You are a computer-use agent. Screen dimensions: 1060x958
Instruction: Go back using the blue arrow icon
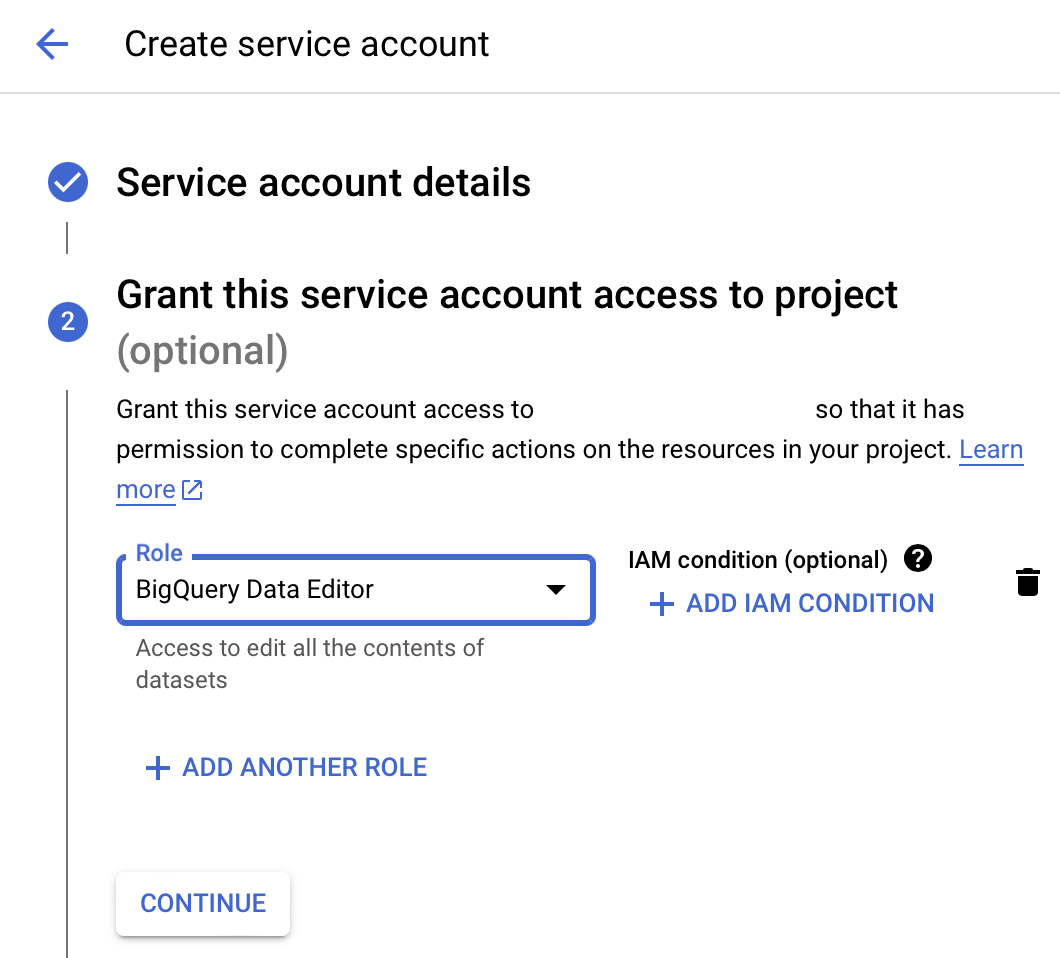click(51, 44)
